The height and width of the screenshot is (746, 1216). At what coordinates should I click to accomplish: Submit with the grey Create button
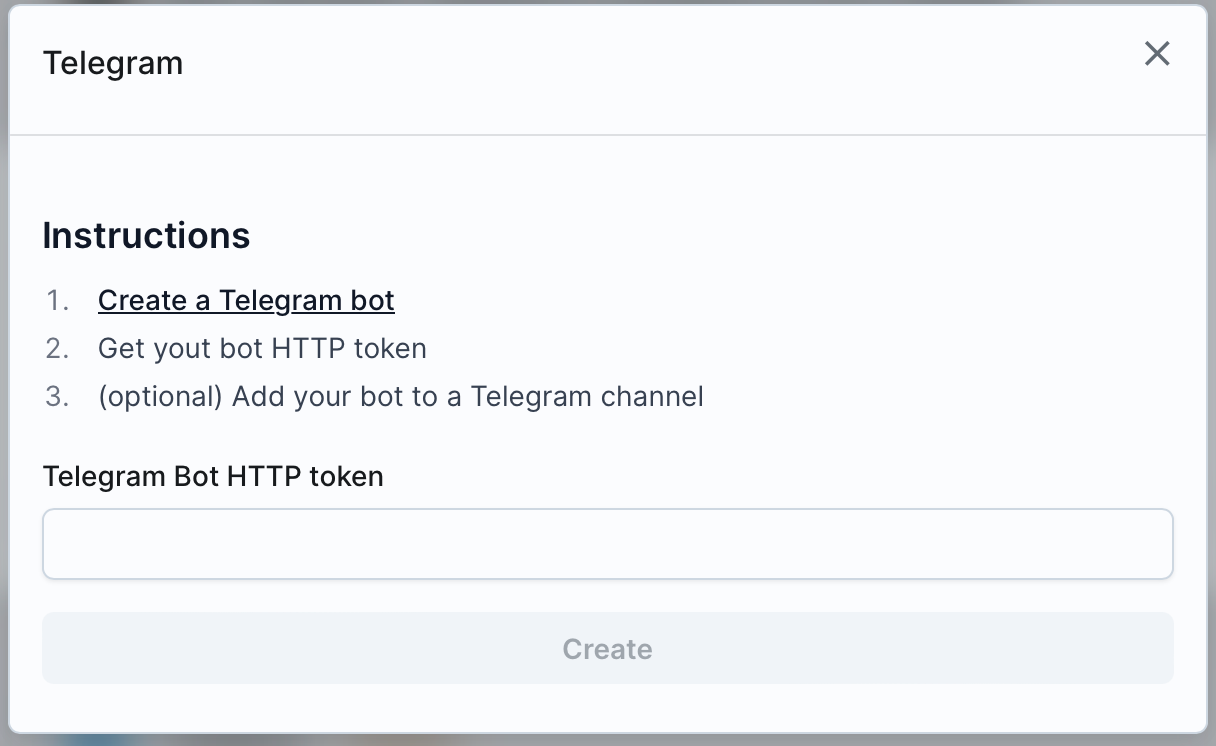[607, 648]
